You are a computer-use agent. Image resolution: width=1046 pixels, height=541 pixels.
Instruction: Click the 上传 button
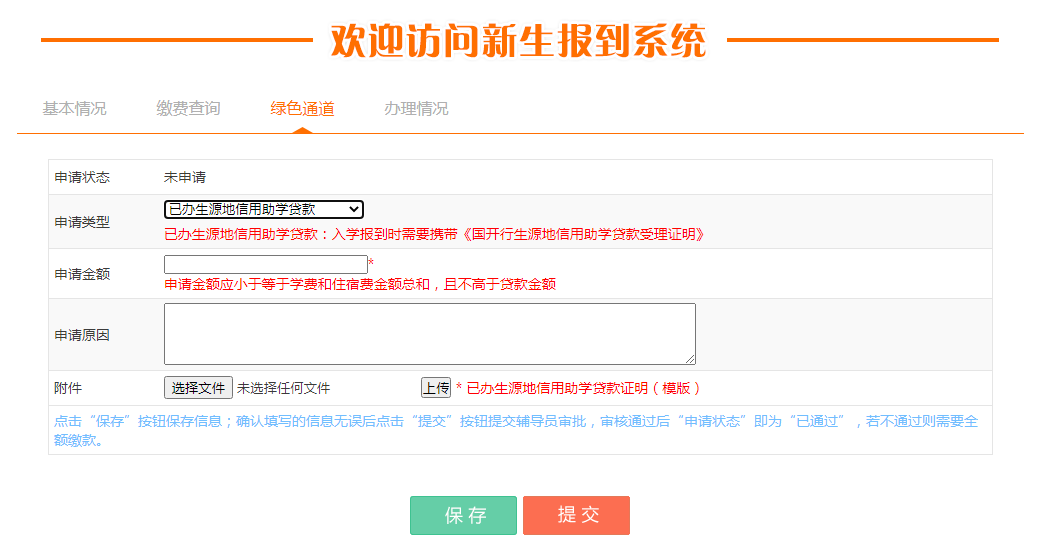pyautogui.click(x=436, y=388)
